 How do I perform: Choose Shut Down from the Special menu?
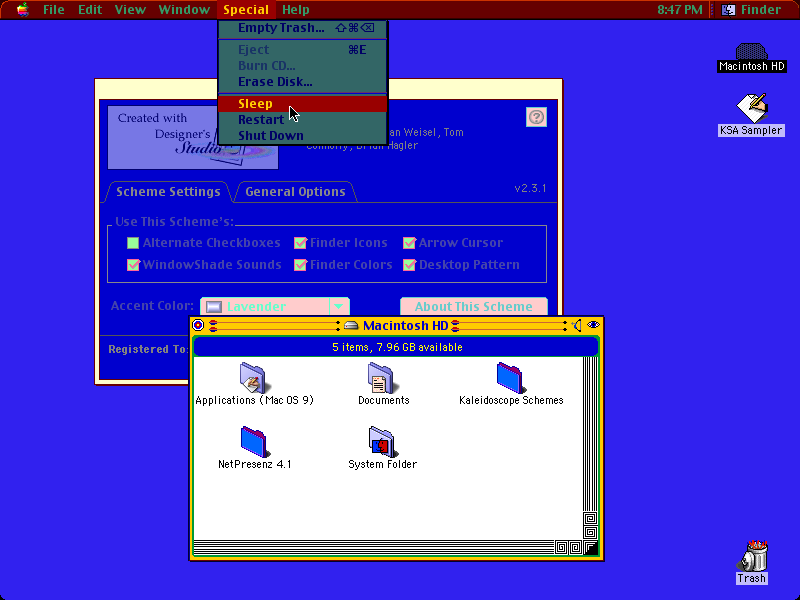pos(303,136)
